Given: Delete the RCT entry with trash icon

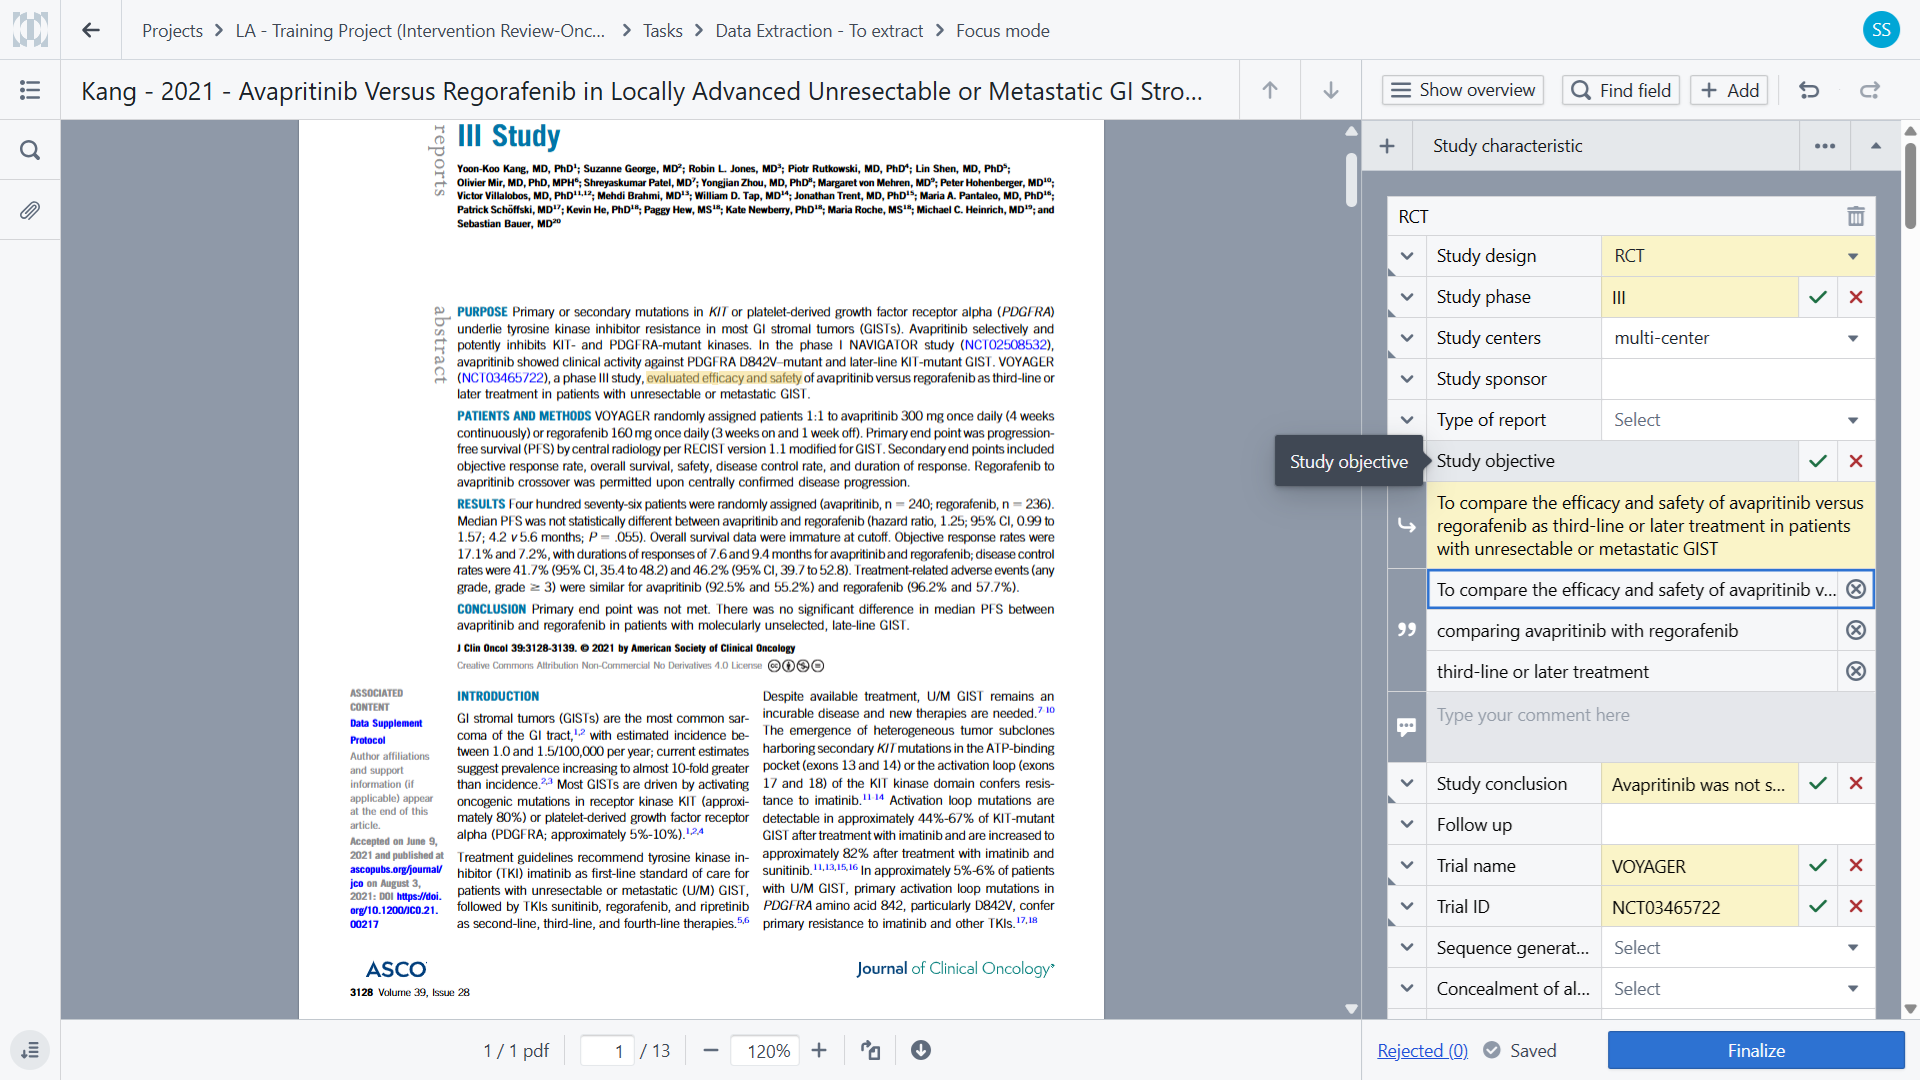Looking at the screenshot, I should pyautogui.click(x=1855, y=216).
